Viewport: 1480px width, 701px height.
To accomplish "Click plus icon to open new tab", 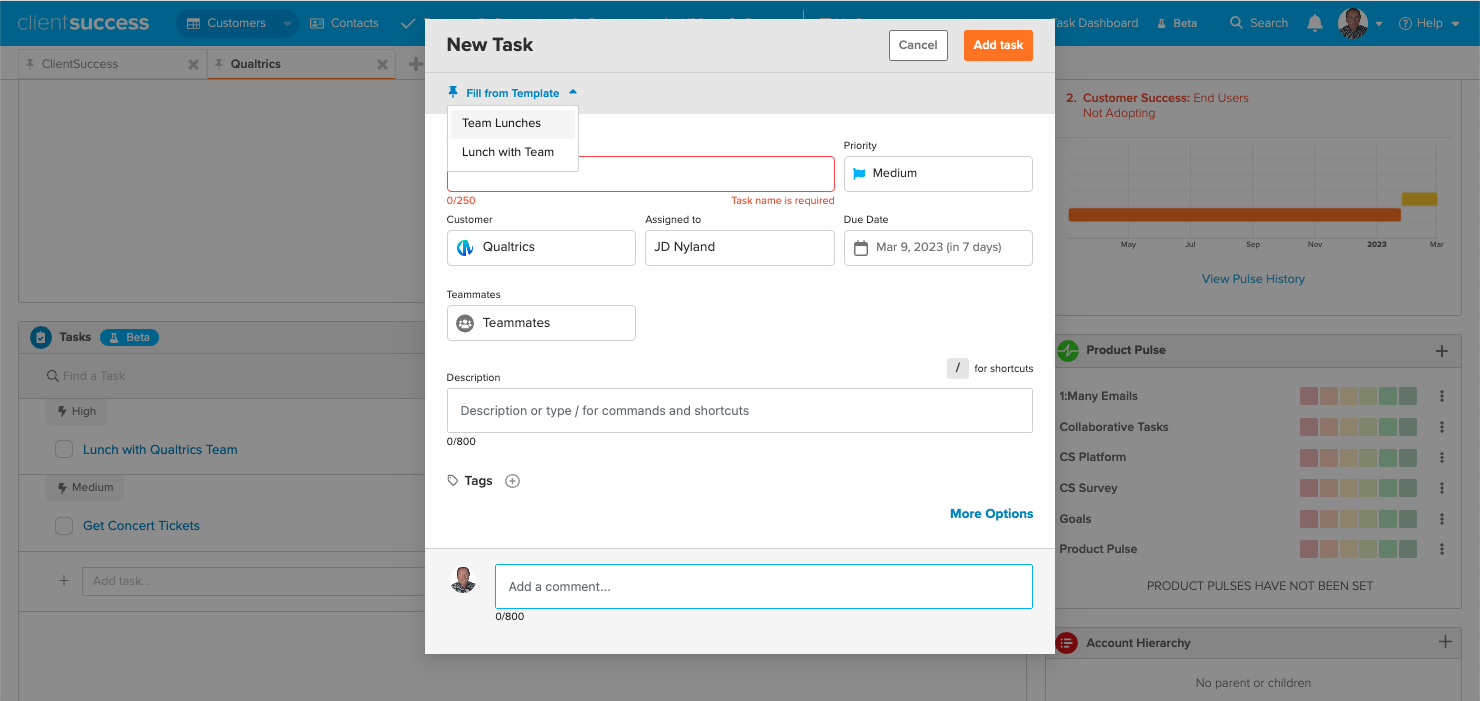I will point(416,64).
